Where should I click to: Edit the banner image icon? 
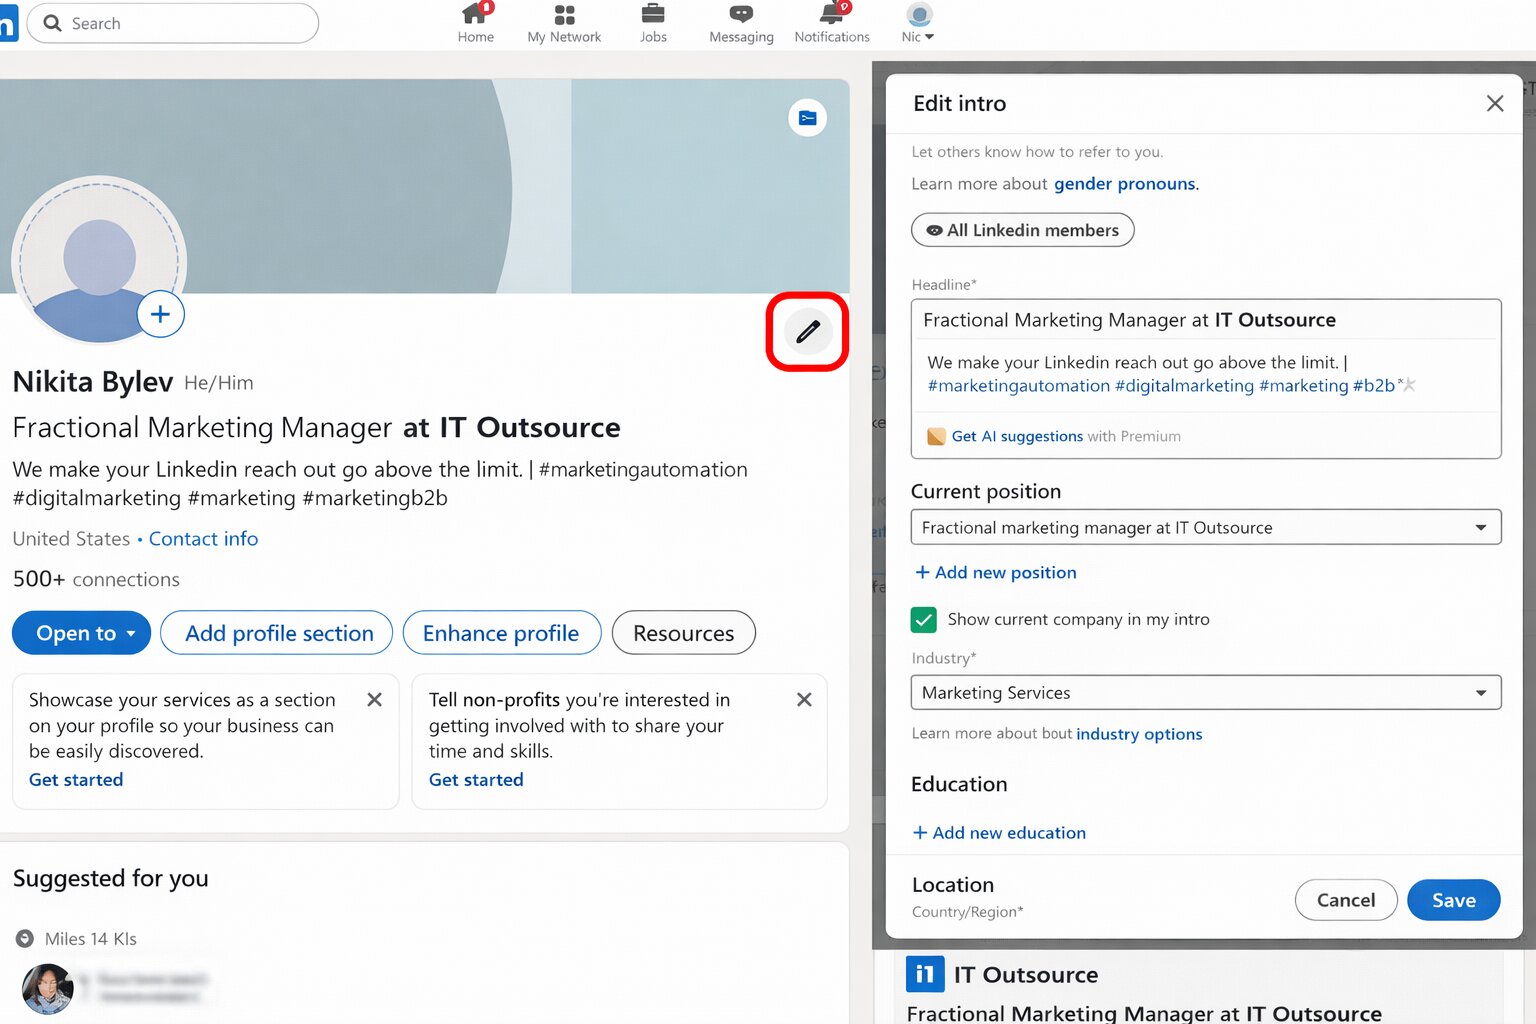pyautogui.click(x=807, y=117)
